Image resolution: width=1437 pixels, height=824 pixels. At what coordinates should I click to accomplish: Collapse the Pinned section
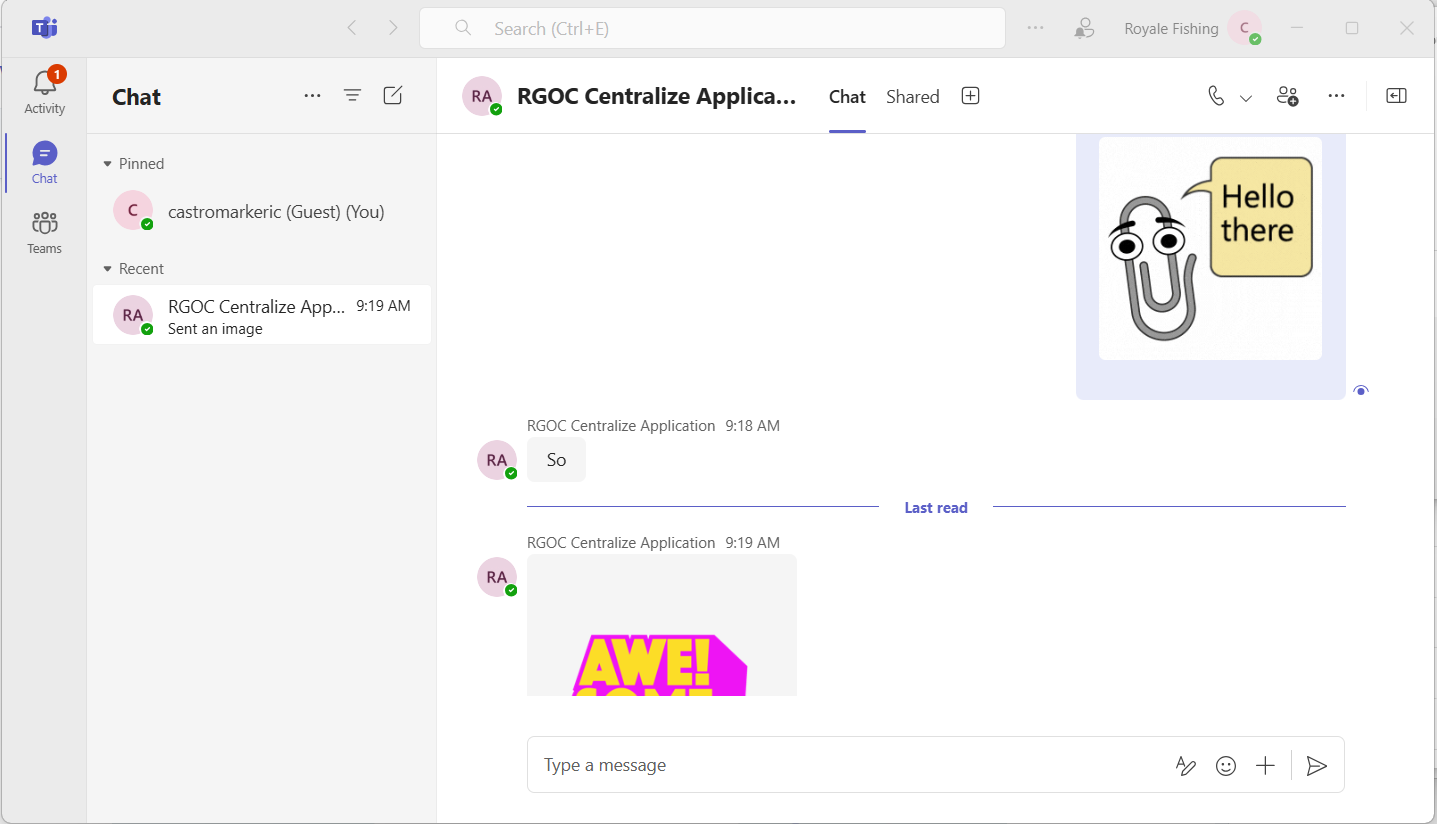tap(133, 164)
